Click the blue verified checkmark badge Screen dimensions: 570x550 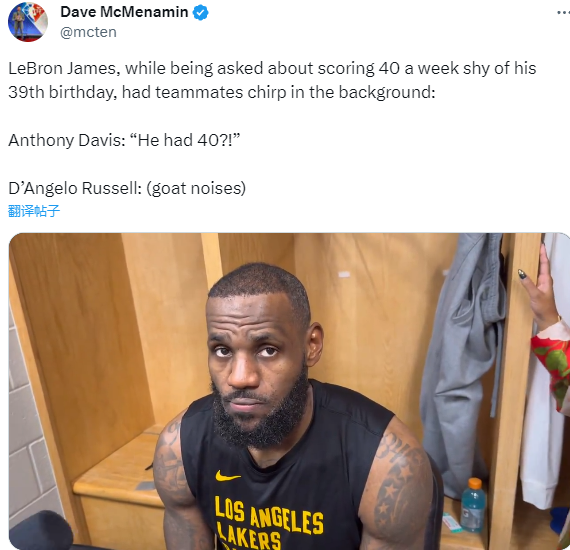tap(200, 13)
